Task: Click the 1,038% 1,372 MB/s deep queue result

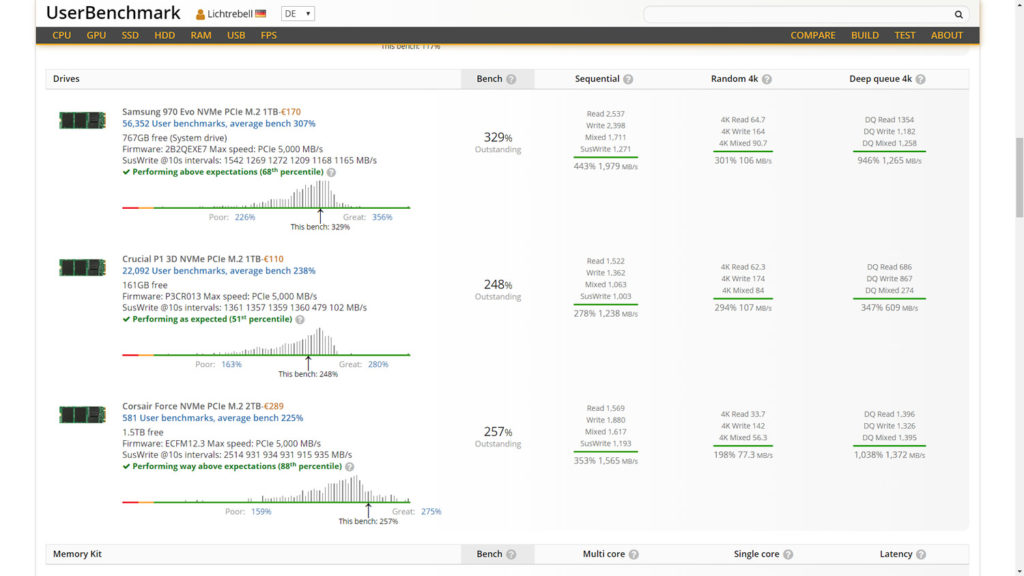Action: pyautogui.click(x=889, y=455)
